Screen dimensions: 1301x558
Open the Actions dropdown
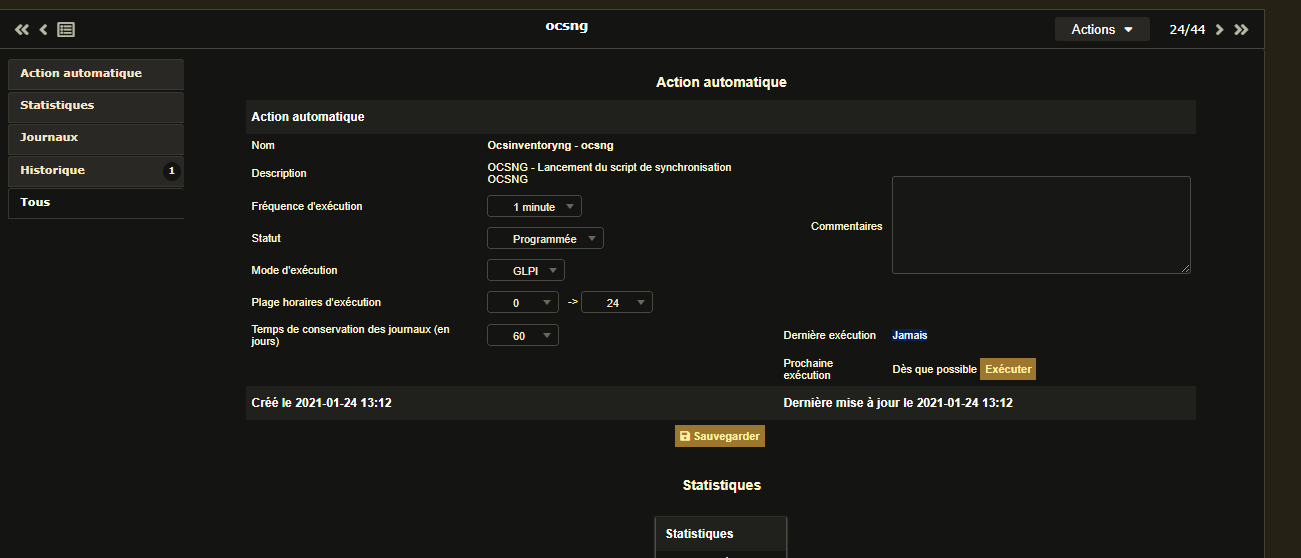pos(1102,30)
